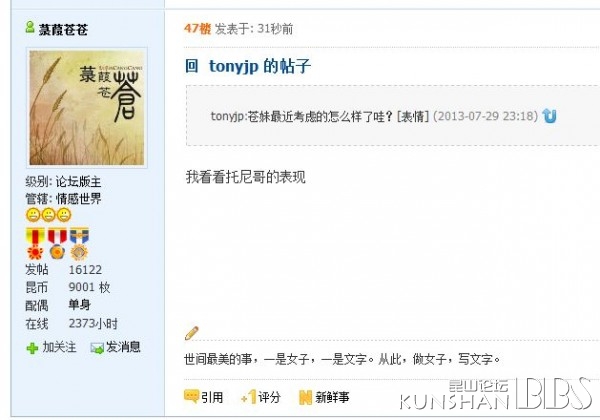
Task: Click the pencil edit icon below post
Action: click(191, 333)
